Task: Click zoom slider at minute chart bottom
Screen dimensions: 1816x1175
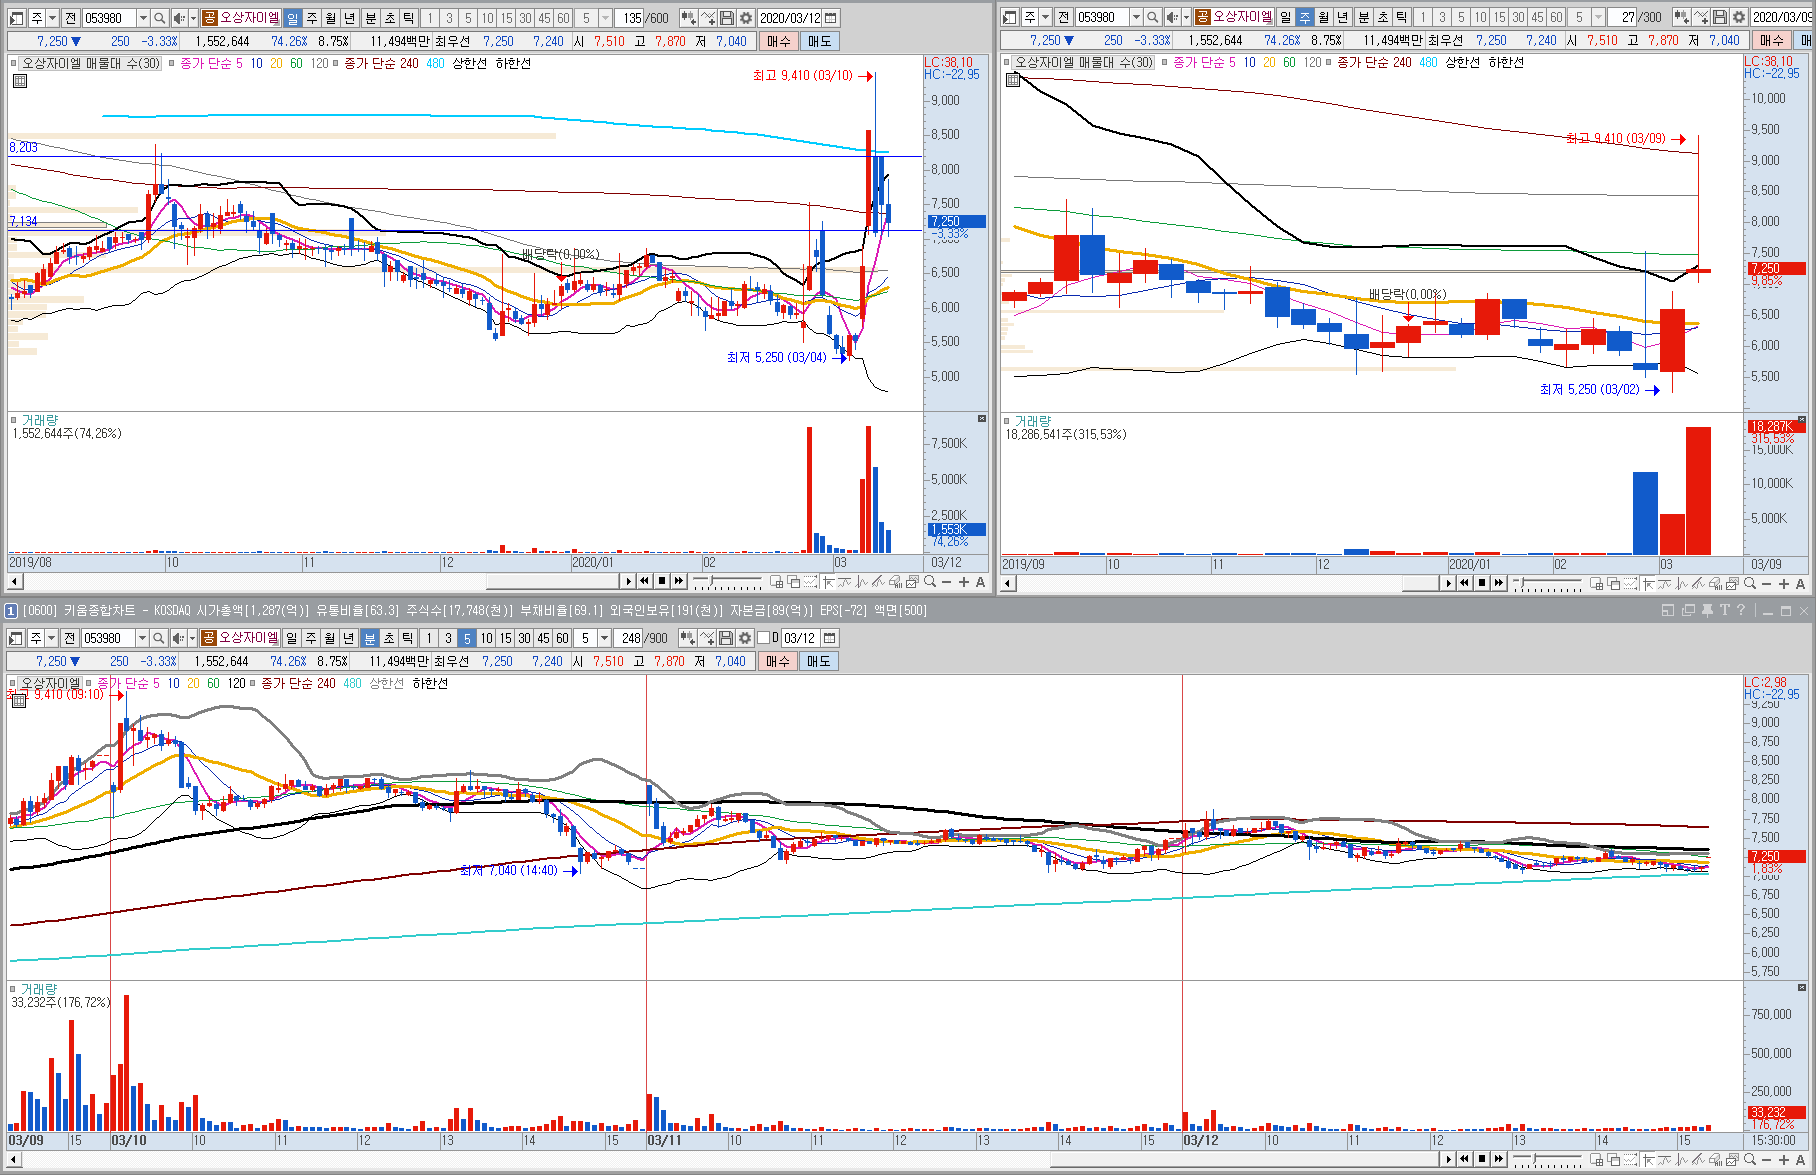Action: pyautogui.click(x=1547, y=1159)
